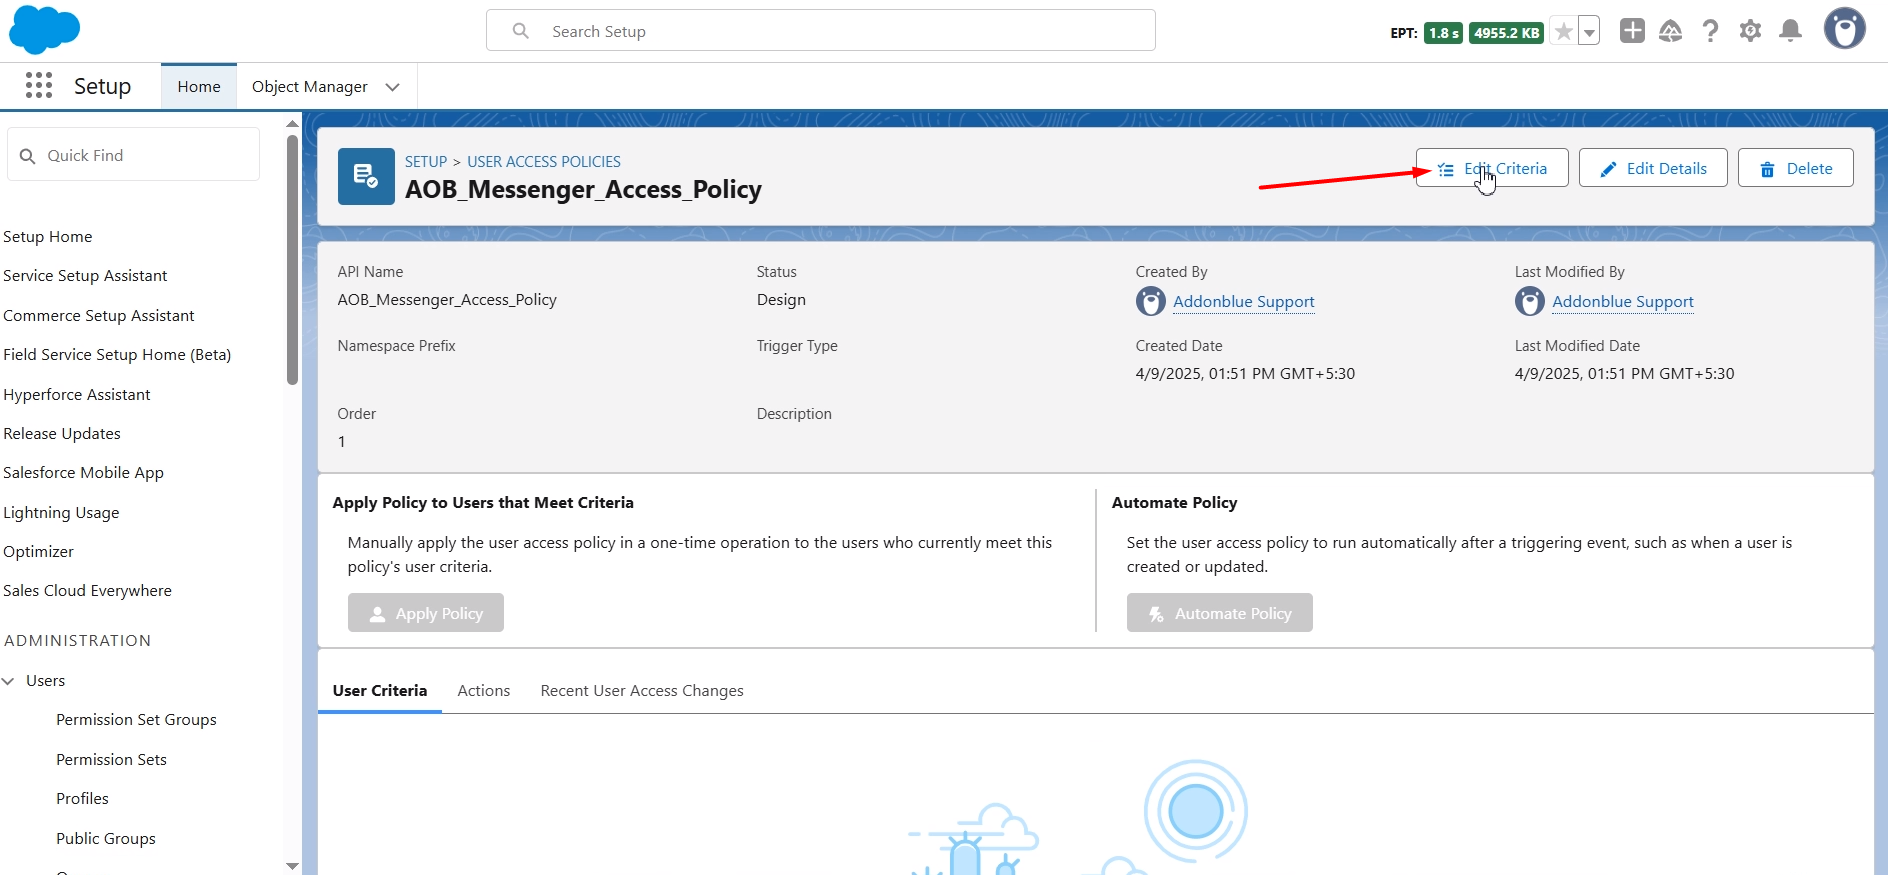Click the 4955.2 KB badge
This screenshot has height=875, width=1888.
click(x=1507, y=33)
